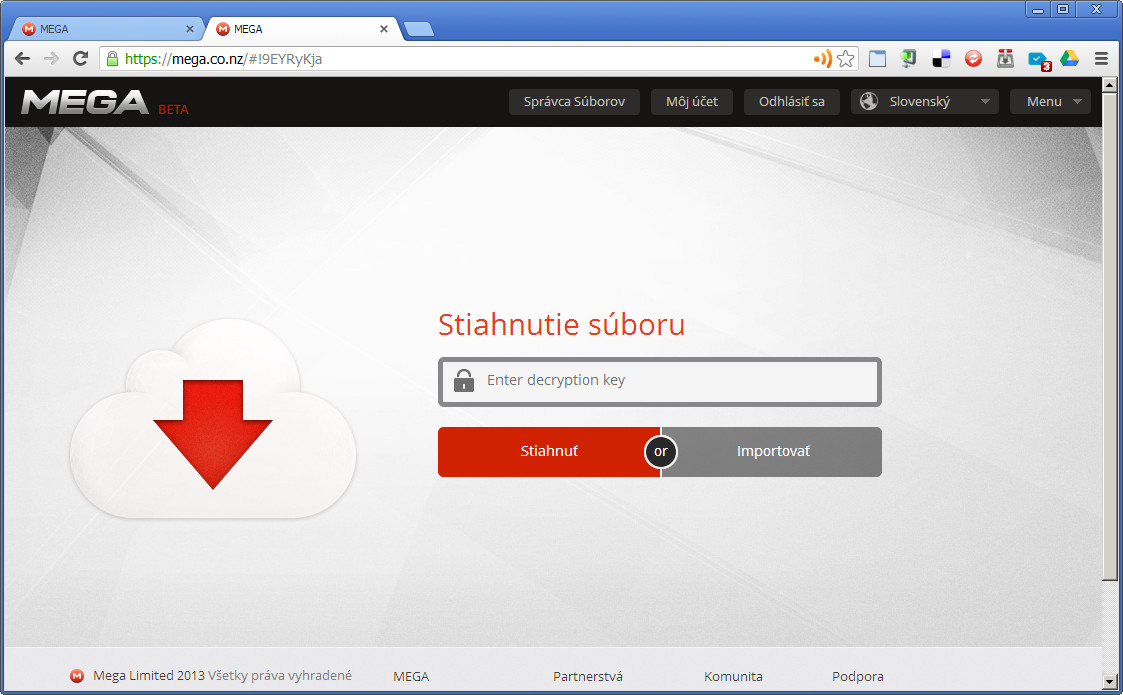Click Odhlásiť sa to log out
The height and width of the screenshot is (695, 1123).
[791, 102]
